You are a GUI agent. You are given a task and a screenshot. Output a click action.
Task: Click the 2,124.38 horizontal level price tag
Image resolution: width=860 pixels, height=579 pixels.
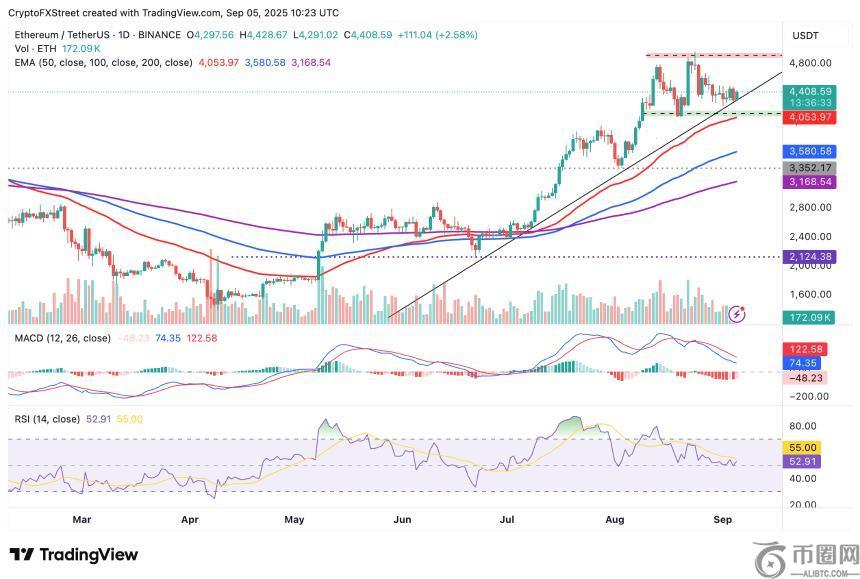click(810, 257)
